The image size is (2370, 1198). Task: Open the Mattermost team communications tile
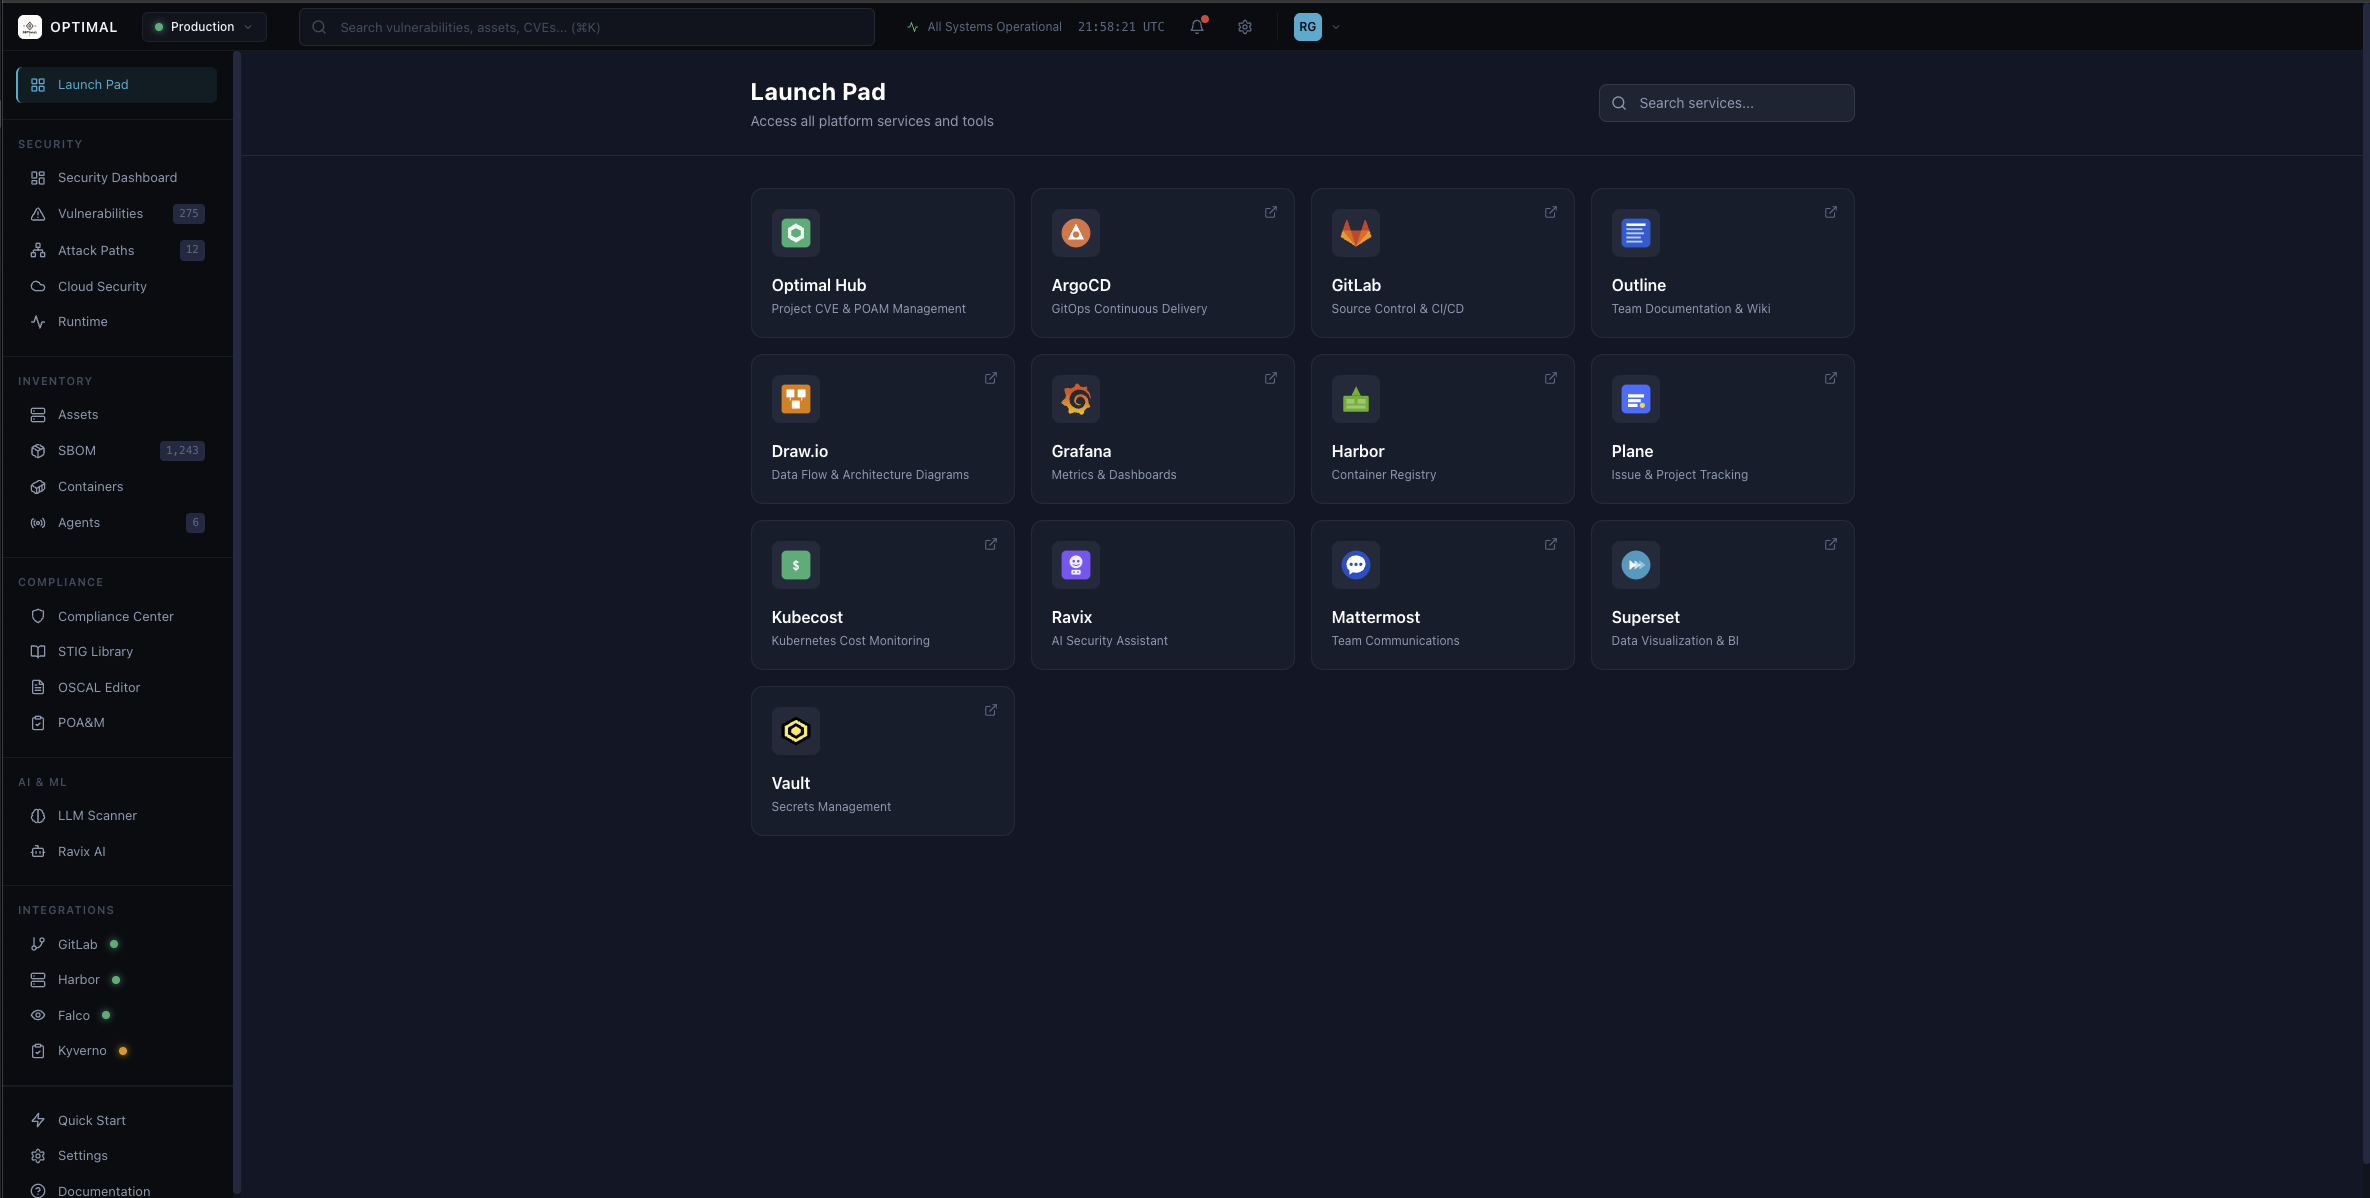click(x=1442, y=595)
